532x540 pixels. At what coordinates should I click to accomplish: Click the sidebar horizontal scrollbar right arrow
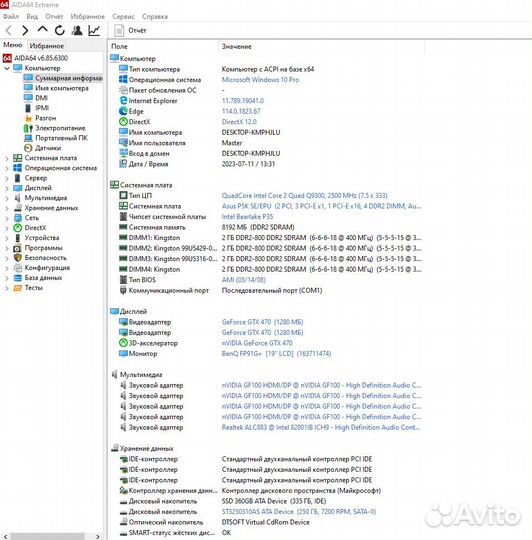(x=98, y=536)
